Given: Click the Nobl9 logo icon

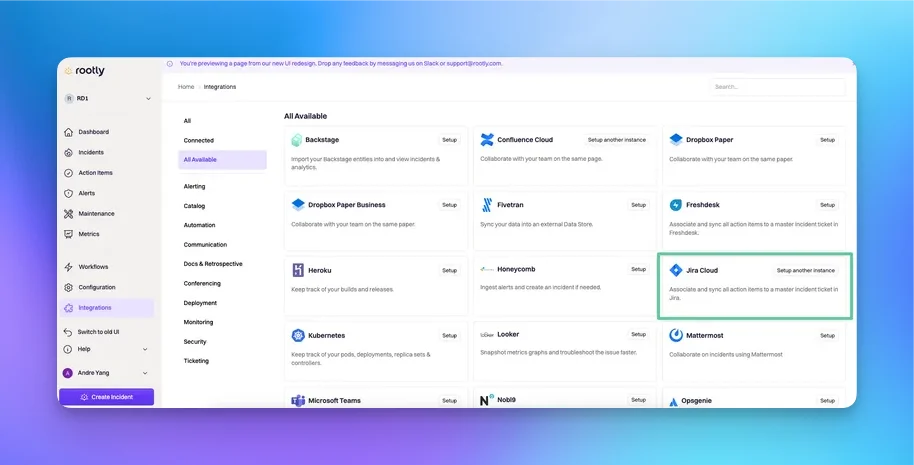Looking at the screenshot, I should click(487, 400).
